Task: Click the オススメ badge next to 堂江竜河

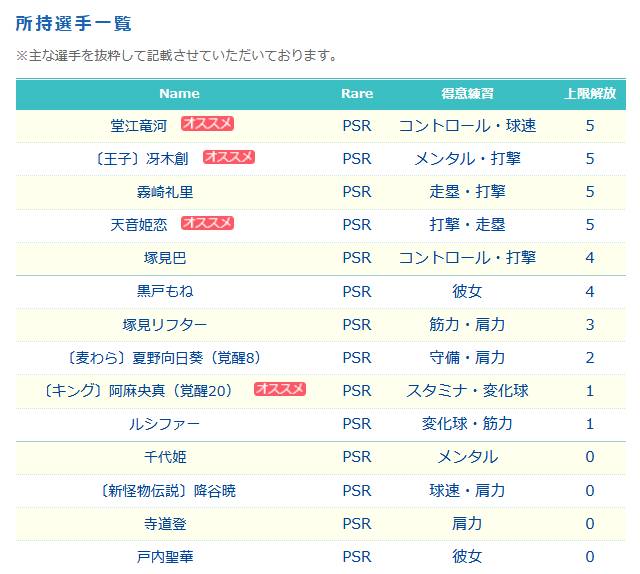Action: click(207, 123)
